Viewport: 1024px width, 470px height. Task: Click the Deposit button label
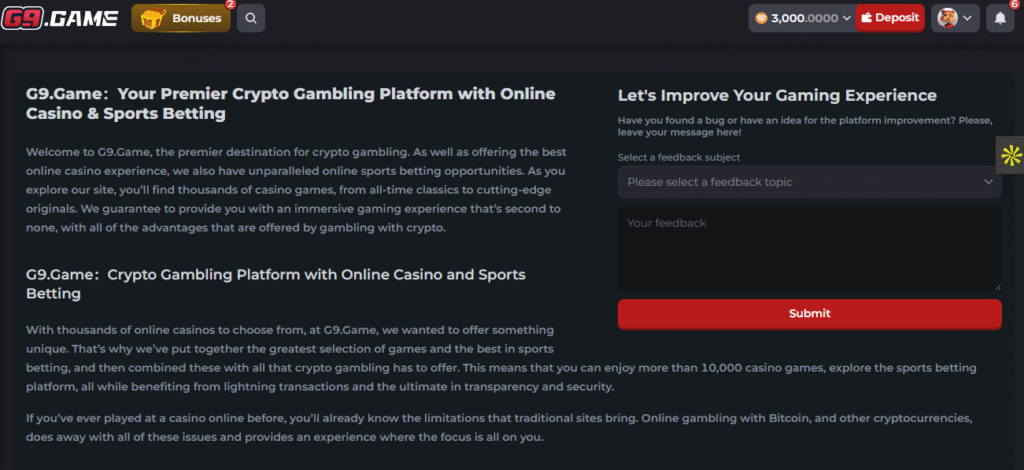pyautogui.click(x=897, y=18)
